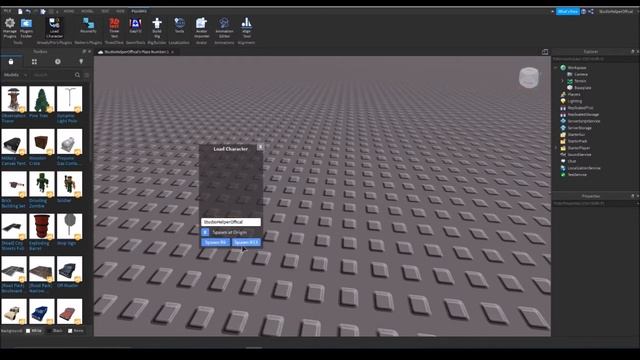Click the Toolbox search magnifier icon
Screen dimensions: 640x360
(x=77, y=75)
